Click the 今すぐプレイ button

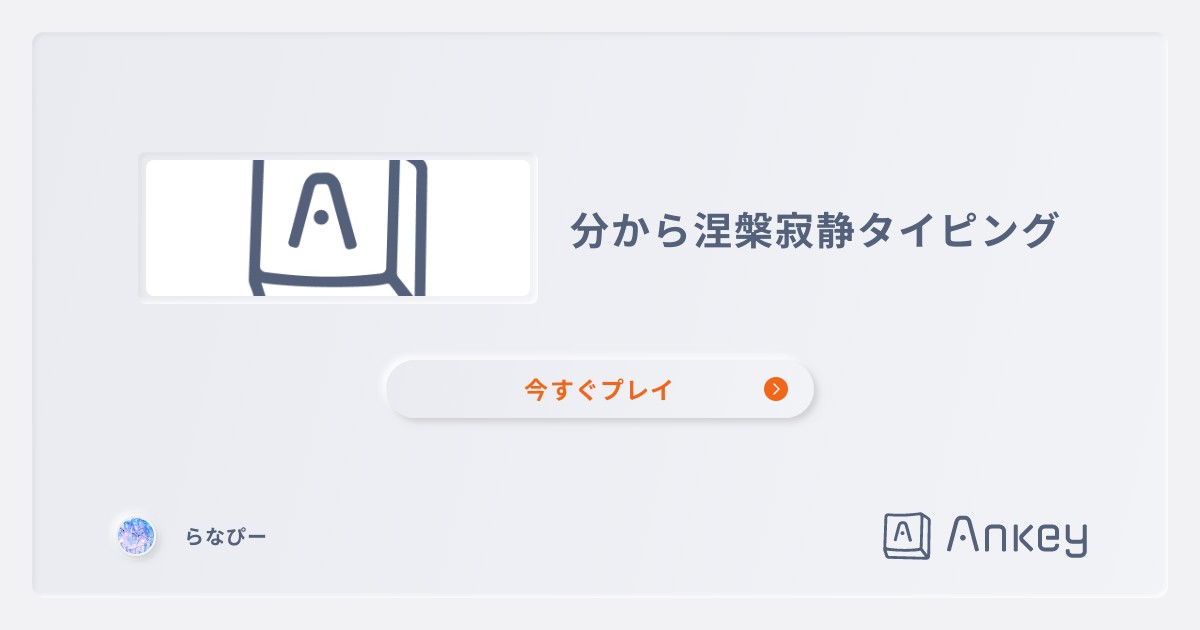(x=600, y=389)
